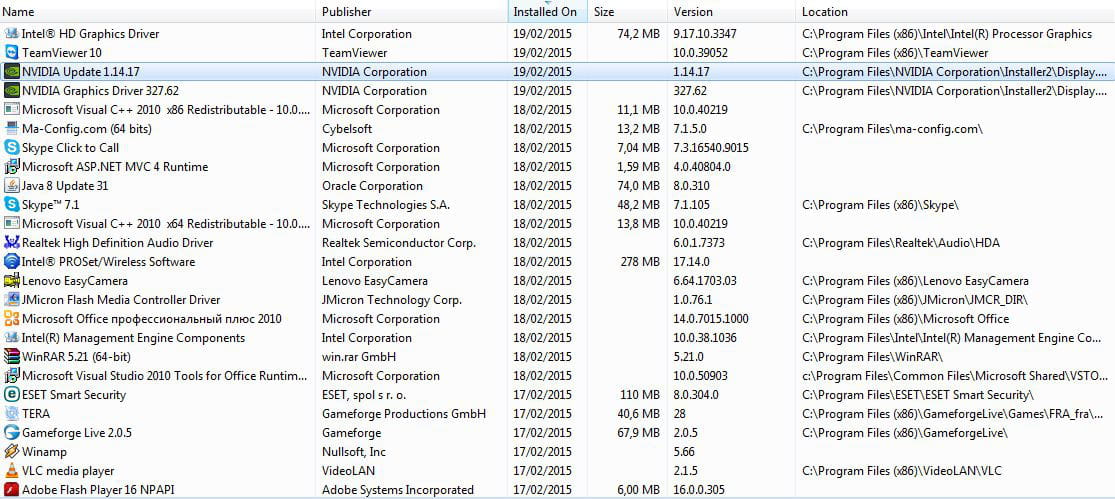The image size is (1115, 499).
Task: Click the TERA game icon
Action: point(11,413)
